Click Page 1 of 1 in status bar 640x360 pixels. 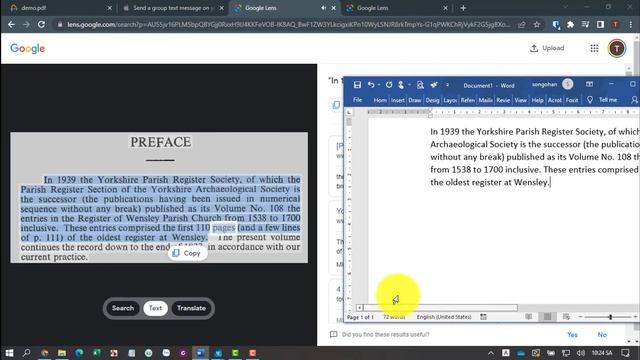click(360, 317)
